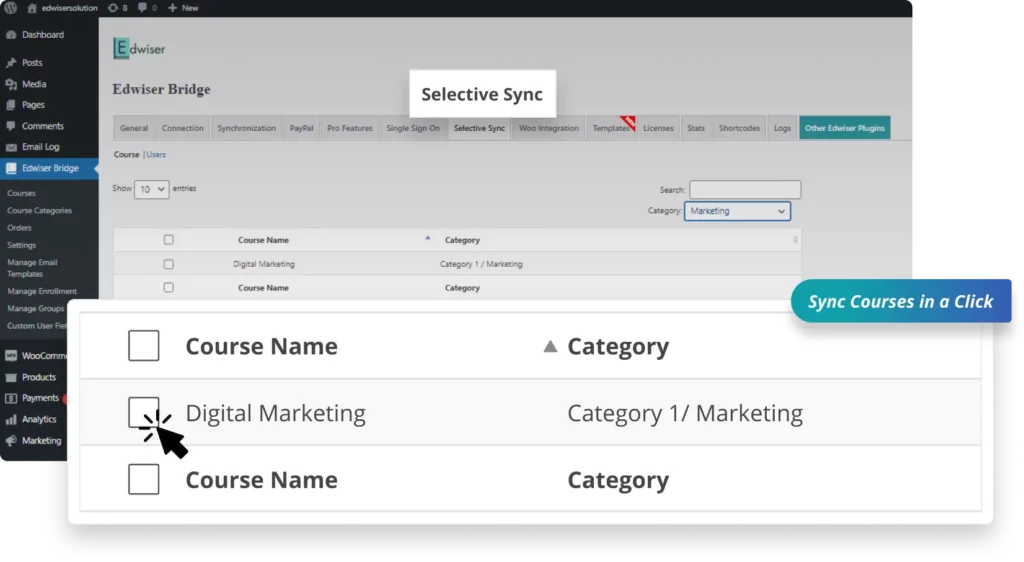Open the Logs tab
Screen dimensions: 1024x562
pos(782,128)
